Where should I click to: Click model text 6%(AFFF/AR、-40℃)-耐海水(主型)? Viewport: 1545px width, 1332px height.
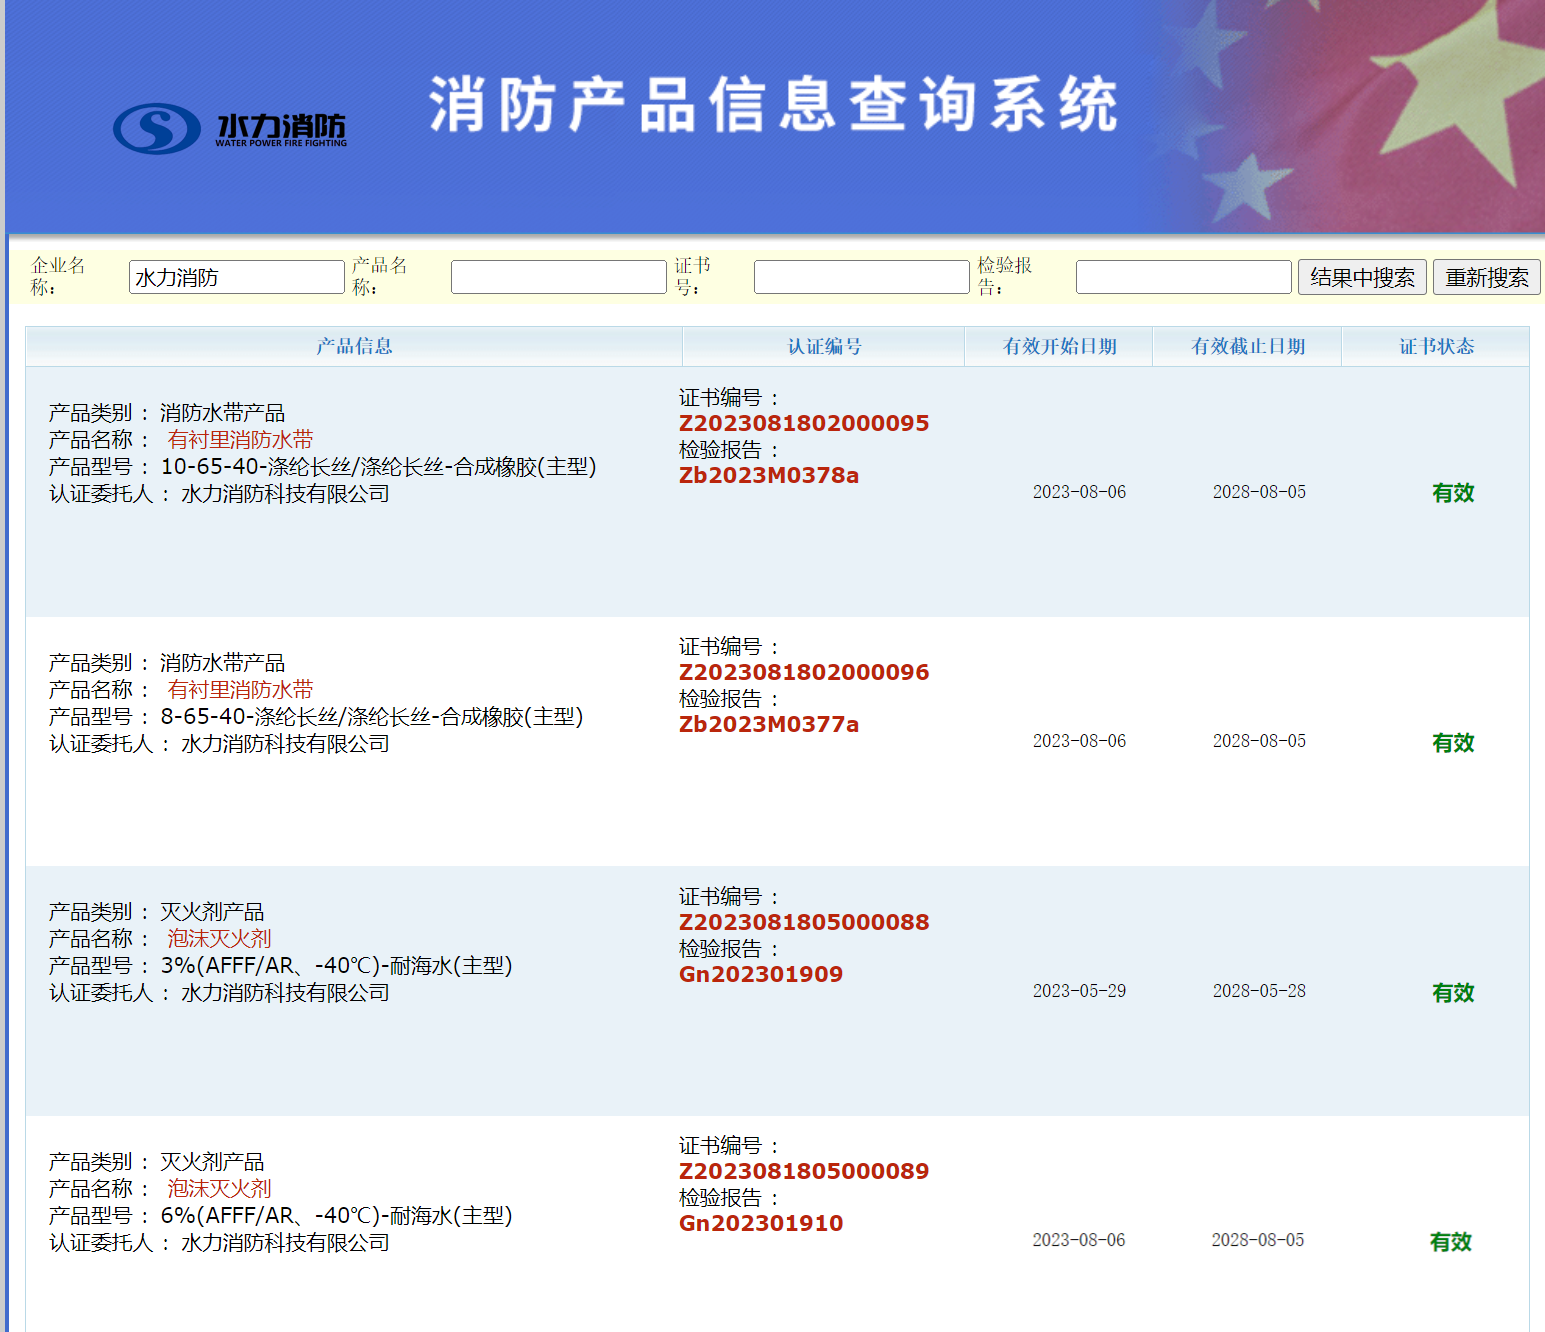click(x=336, y=1216)
